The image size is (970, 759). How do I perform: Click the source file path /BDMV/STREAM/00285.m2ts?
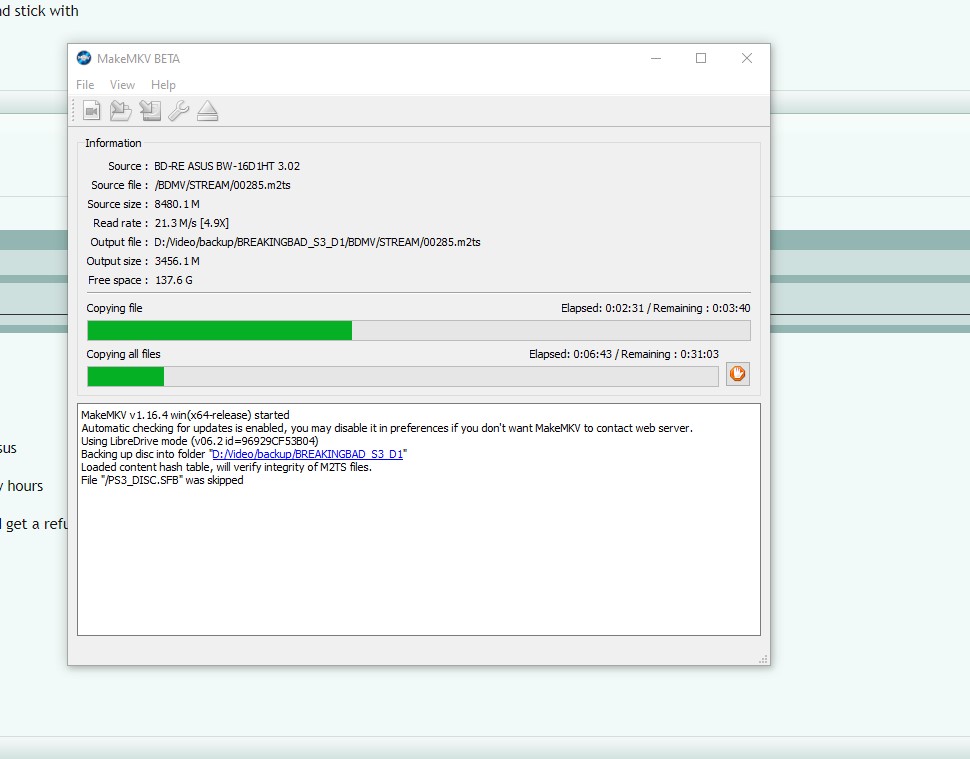click(x=223, y=185)
